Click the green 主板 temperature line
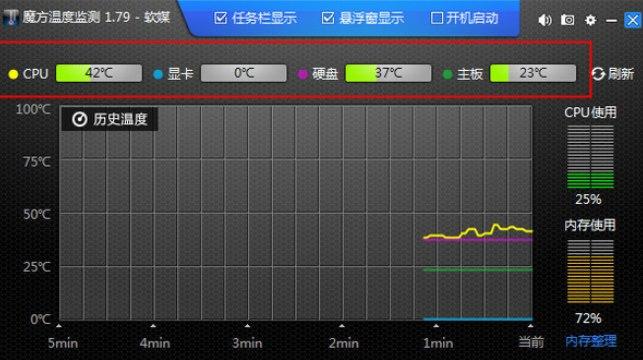Viewport: 643px width, 360px height. [x=478, y=269]
